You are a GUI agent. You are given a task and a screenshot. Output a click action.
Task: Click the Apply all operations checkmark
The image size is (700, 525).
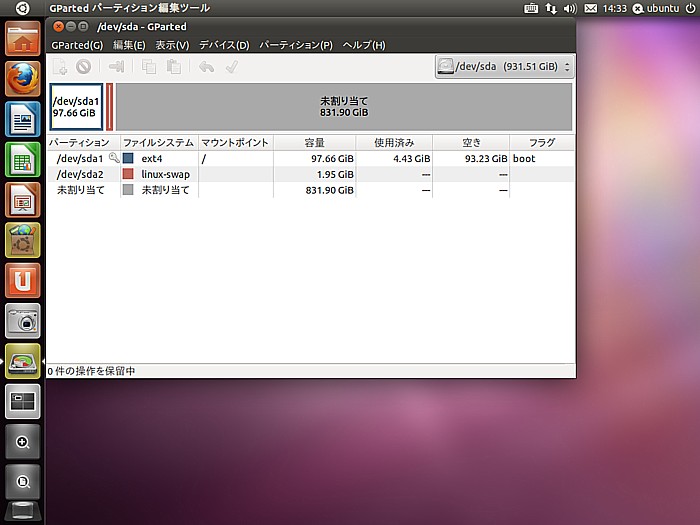pyautogui.click(x=232, y=67)
